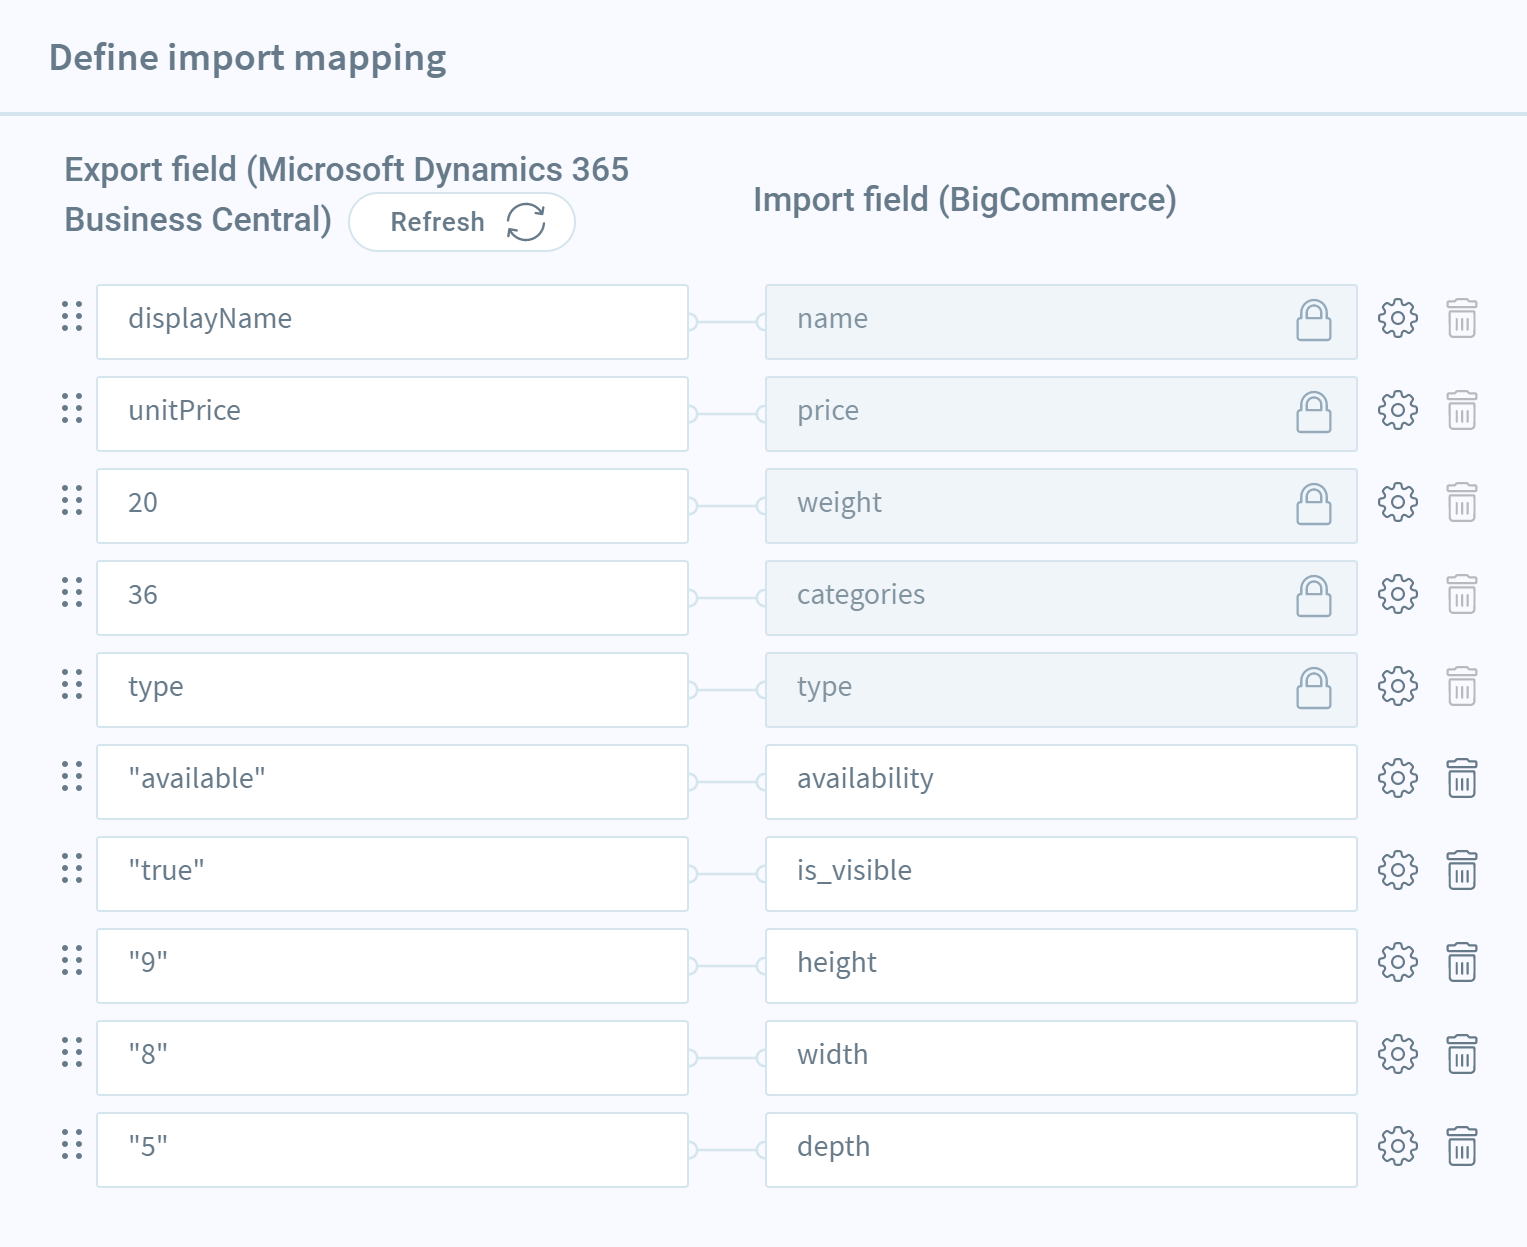Image resolution: width=1527 pixels, height=1247 pixels.
Task: Open settings gear for categories mapping row
Action: click(x=1397, y=595)
